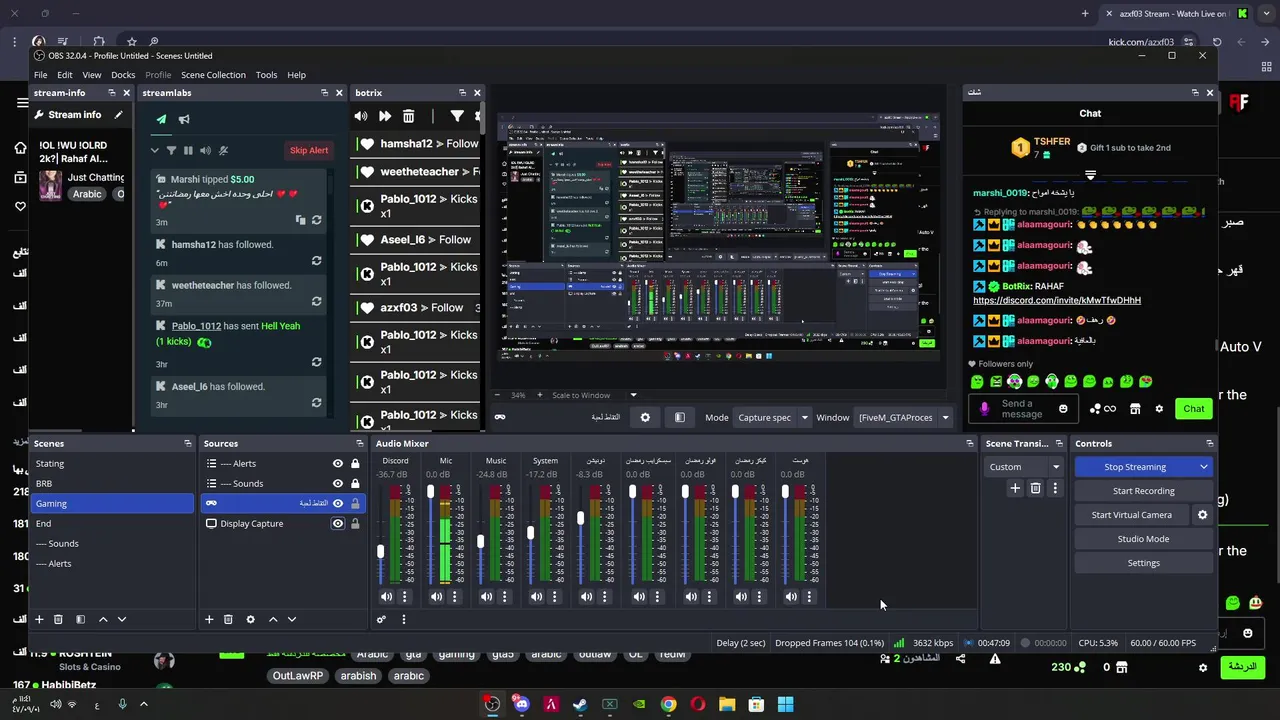Click Start Recording button
This screenshot has width=1280, height=720.
tap(1143, 491)
